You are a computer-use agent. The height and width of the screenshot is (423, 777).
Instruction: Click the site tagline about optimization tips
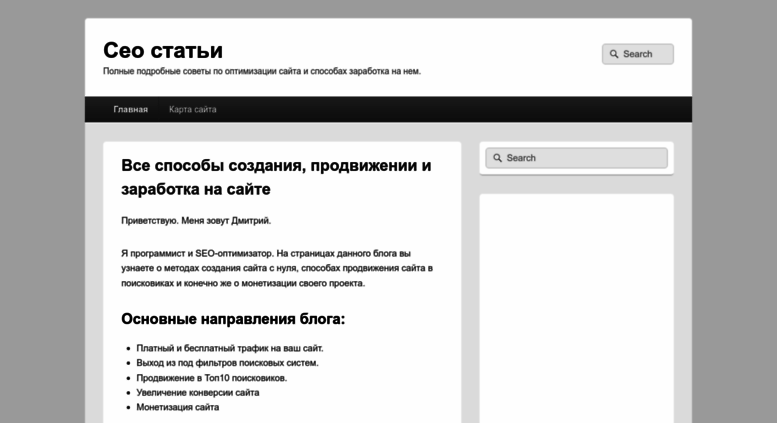(x=262, y=71)
